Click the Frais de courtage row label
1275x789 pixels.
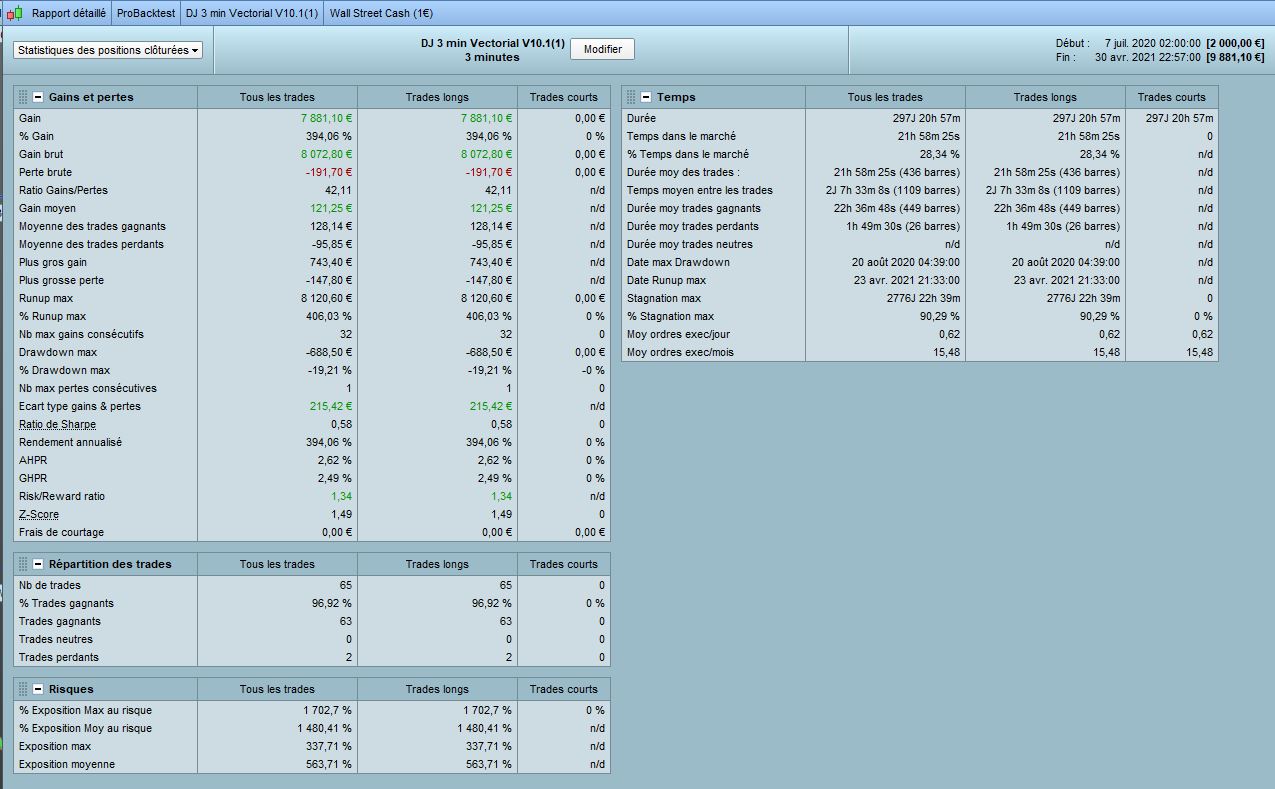(61, 532)
